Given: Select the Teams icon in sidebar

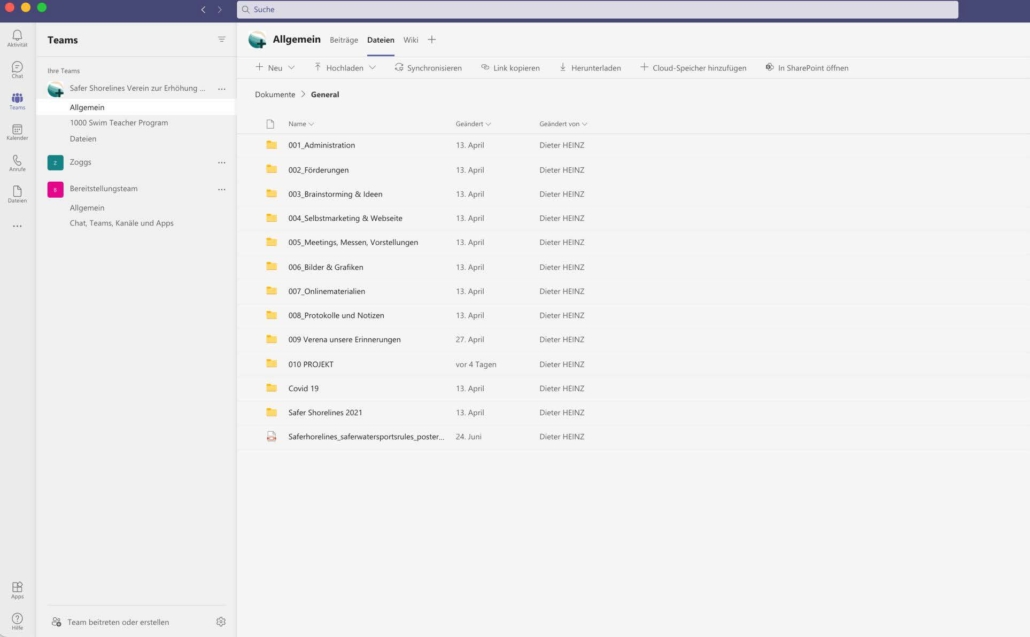Looking at the screenshot, I should (x=17, y=100).
